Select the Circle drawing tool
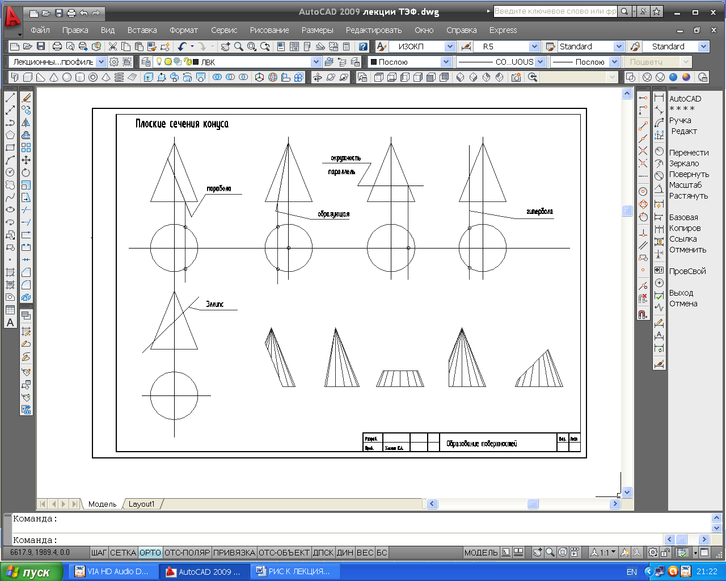Screen dimensions: 726x581 10,172
